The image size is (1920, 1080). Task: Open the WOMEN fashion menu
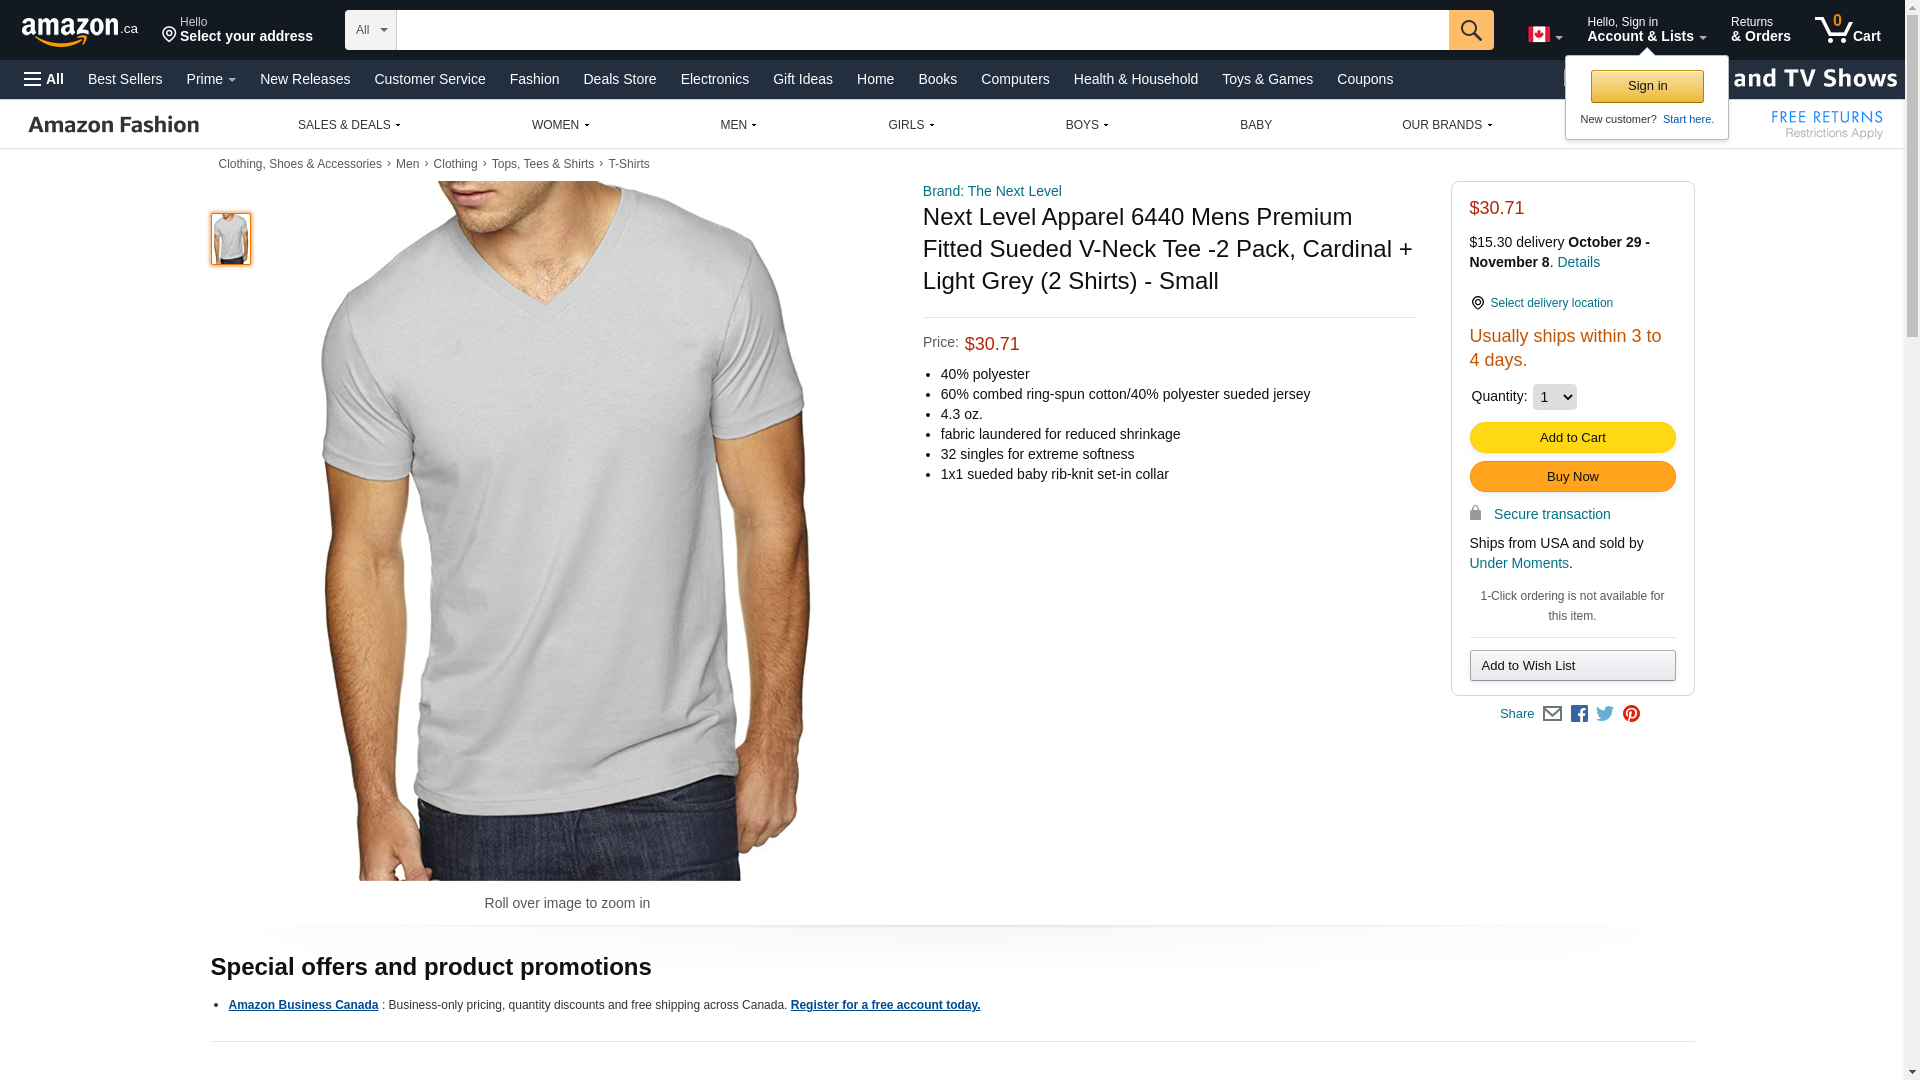[x=560, y=125]
